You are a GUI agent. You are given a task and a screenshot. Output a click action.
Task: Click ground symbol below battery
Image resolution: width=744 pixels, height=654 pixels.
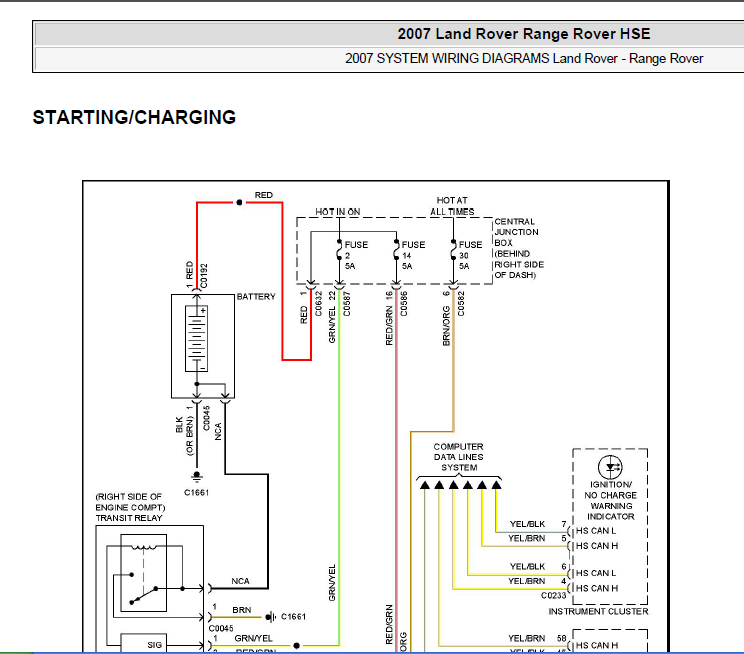(x=196, y=476)
